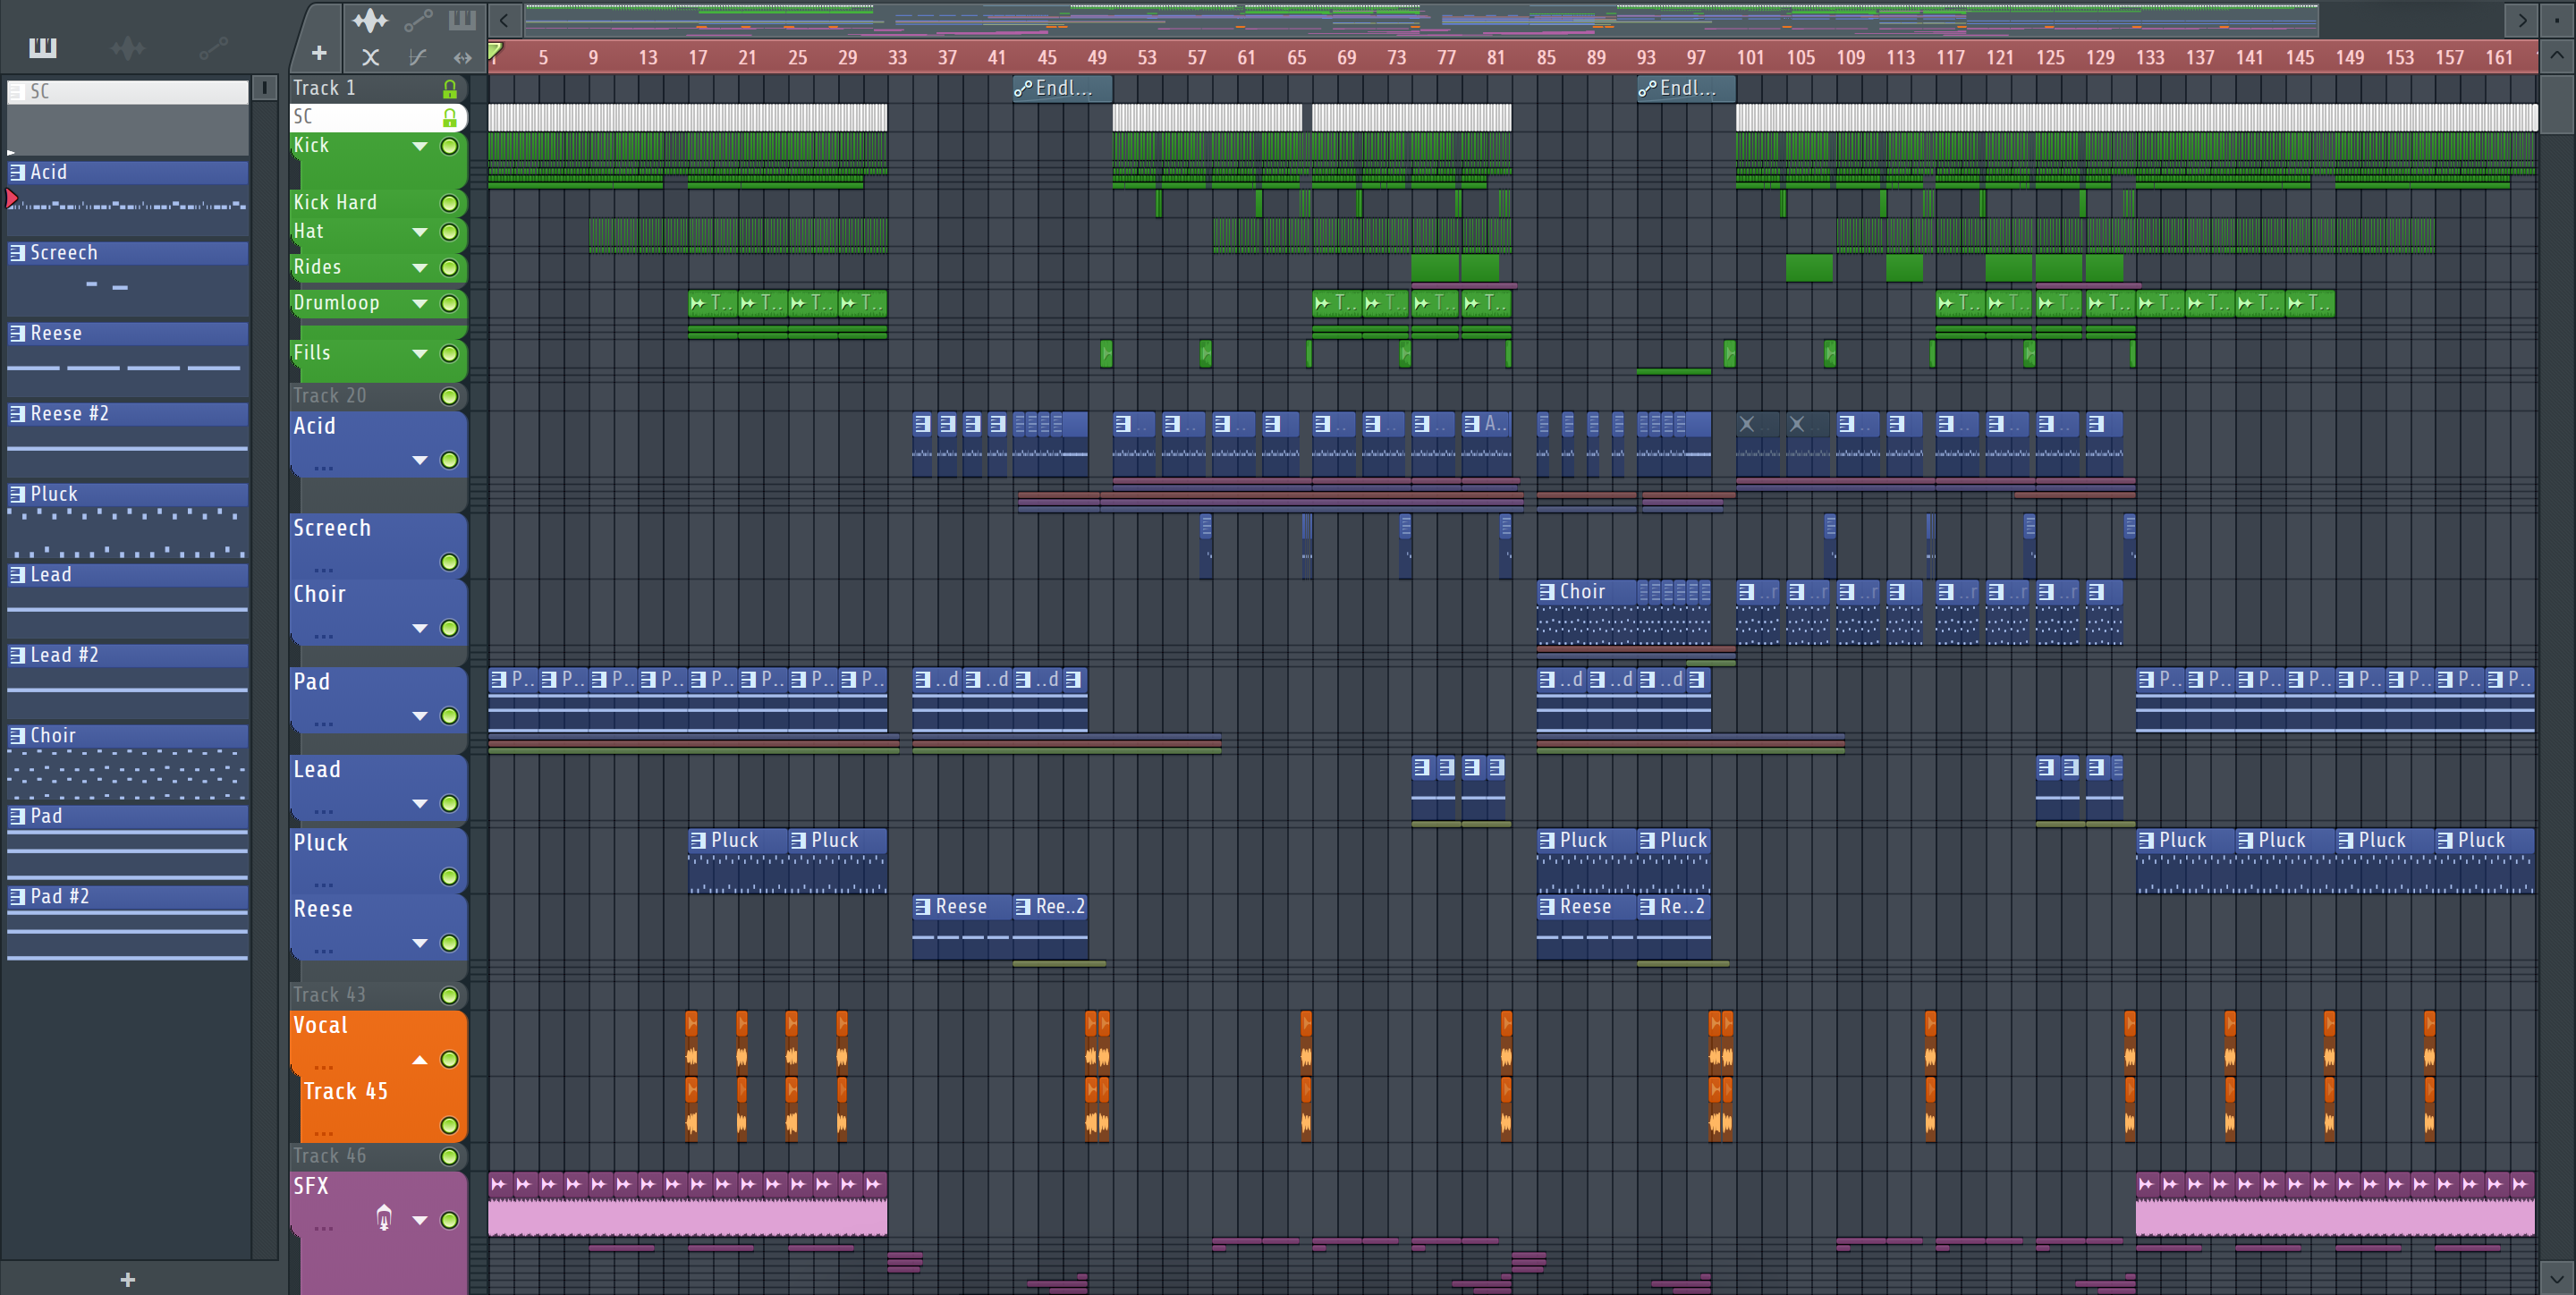Collapse the Drumloop track group arrow

[x=420, y=304]
